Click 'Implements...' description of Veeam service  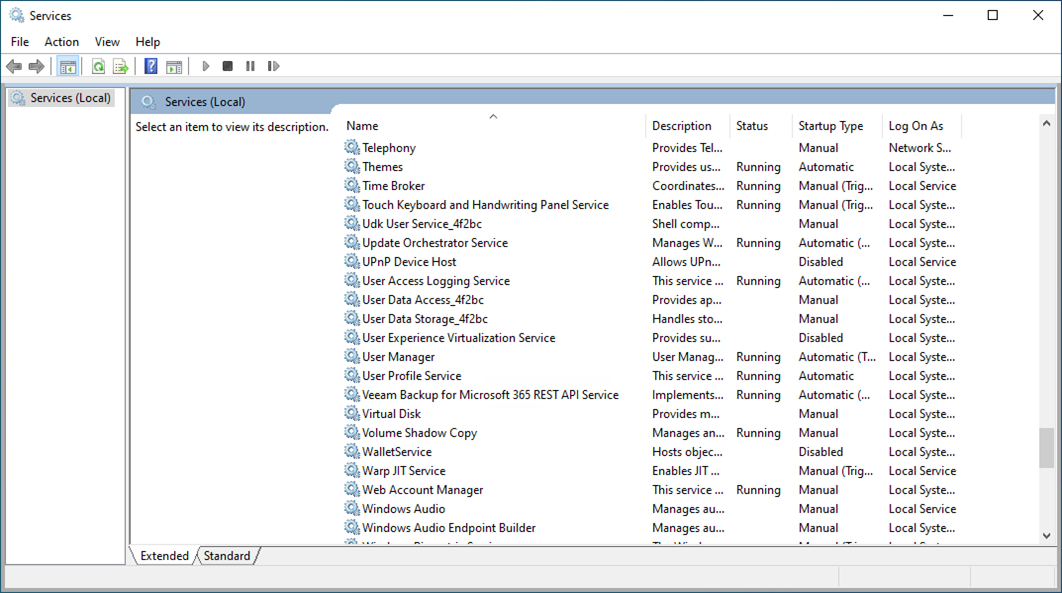687,395
